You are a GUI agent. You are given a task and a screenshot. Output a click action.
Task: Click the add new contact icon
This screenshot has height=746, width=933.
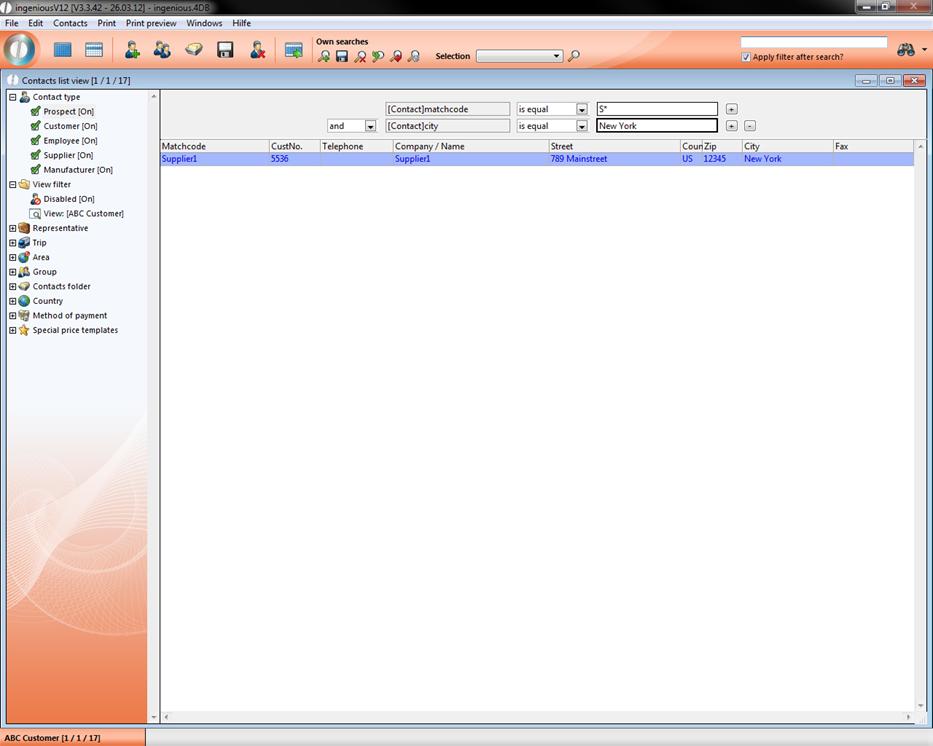(x=131, y=50)
